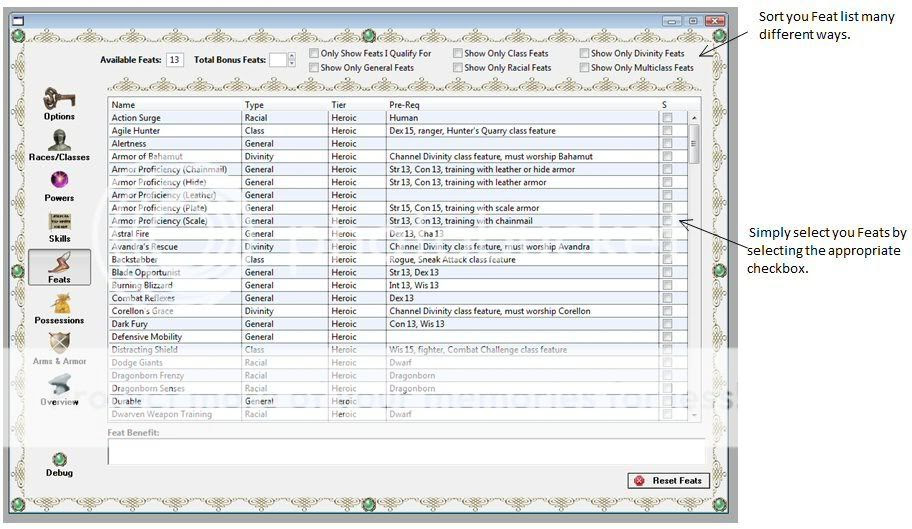The width and height of the screenshot is (912, 529).
Task: Close the window with red X
Action: pyautogui.click(x=714, y=22)
